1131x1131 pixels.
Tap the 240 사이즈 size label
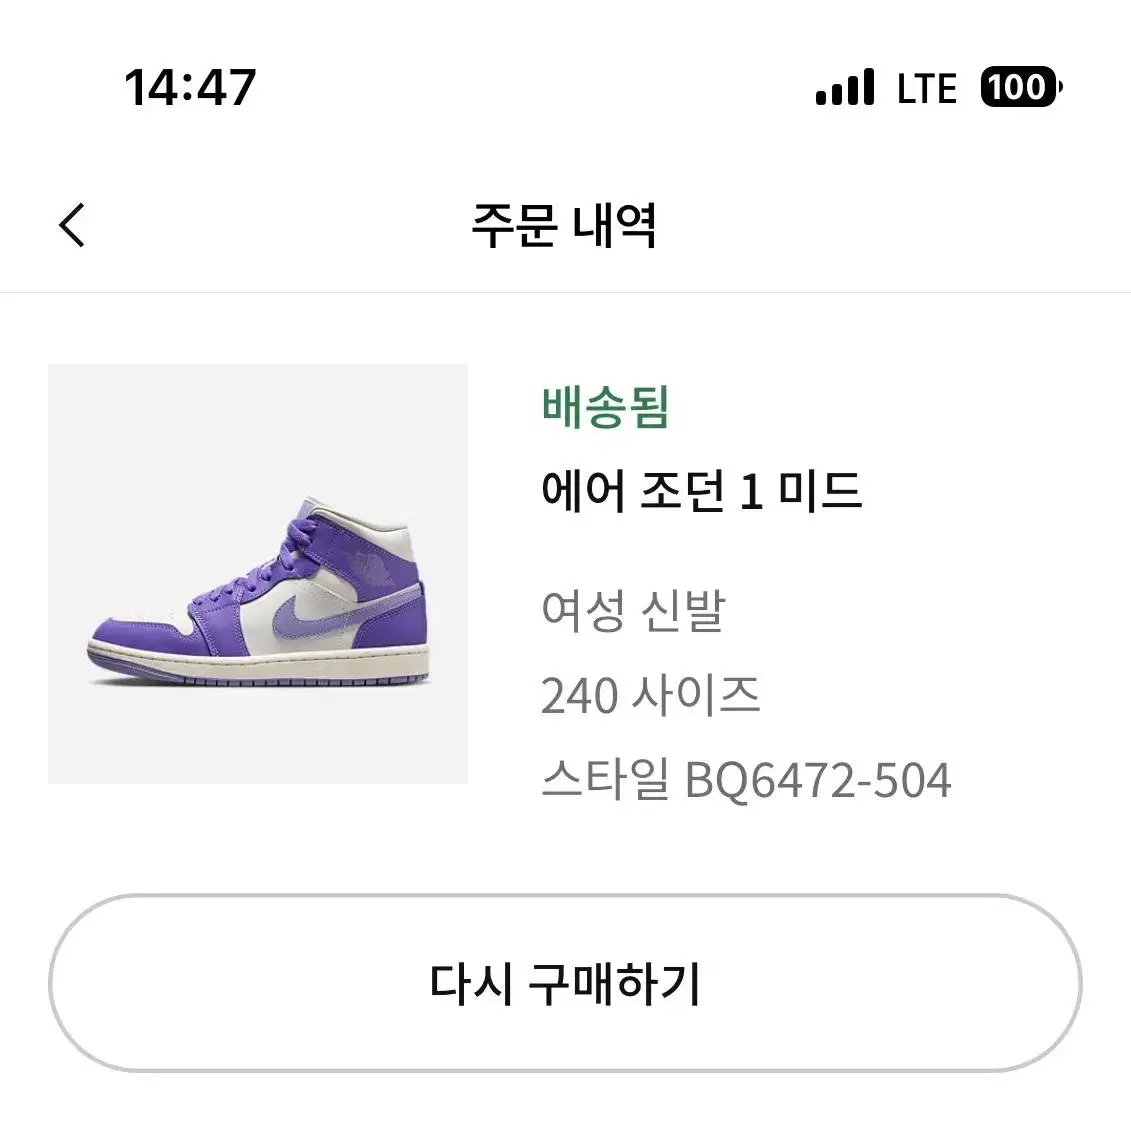click(651, 696)
